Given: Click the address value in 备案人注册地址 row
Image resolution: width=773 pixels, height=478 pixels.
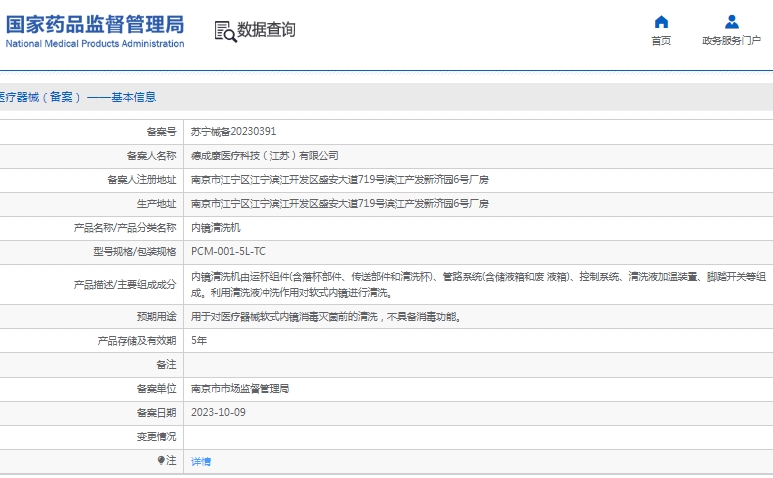Looking at the screenshot, I should [340, 180].
